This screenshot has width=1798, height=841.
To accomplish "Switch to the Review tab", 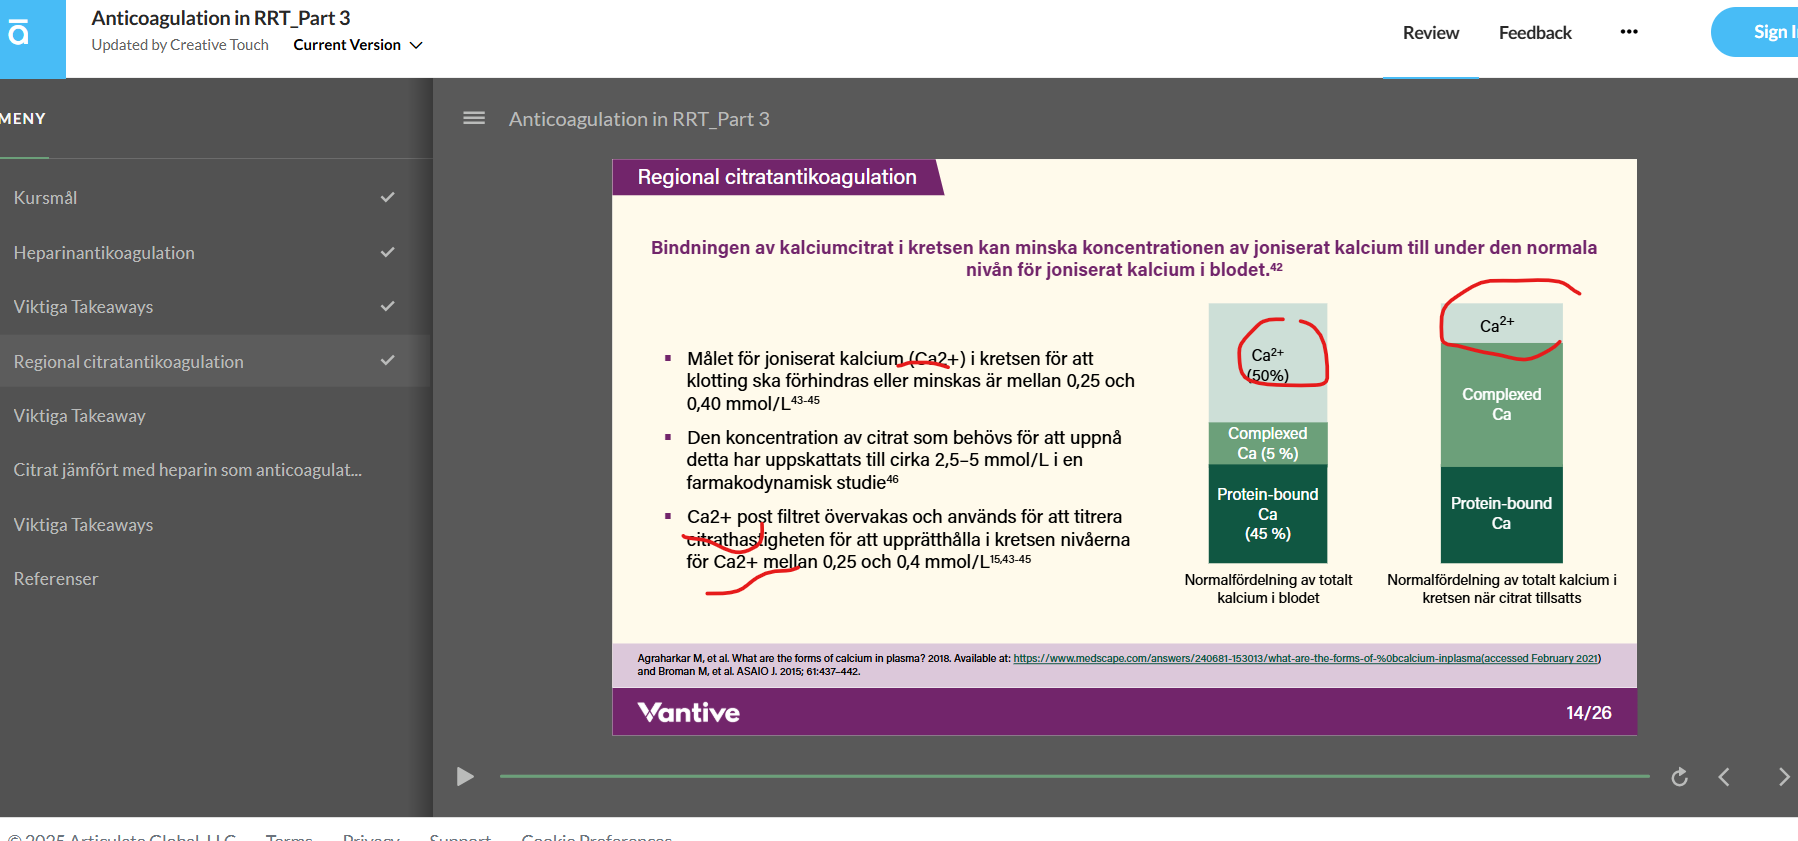I will [1430, 33].
